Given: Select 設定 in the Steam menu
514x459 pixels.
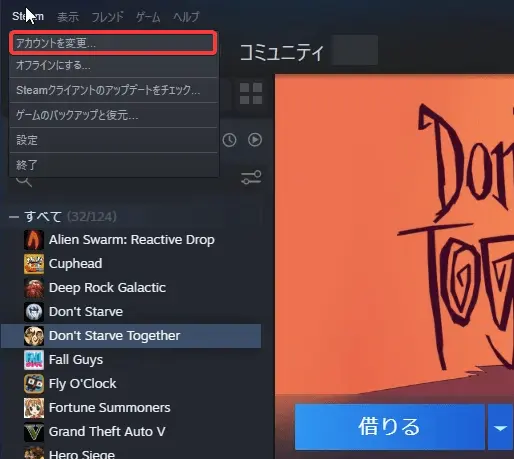Looking at the screenshot, I should pos(113,140).
